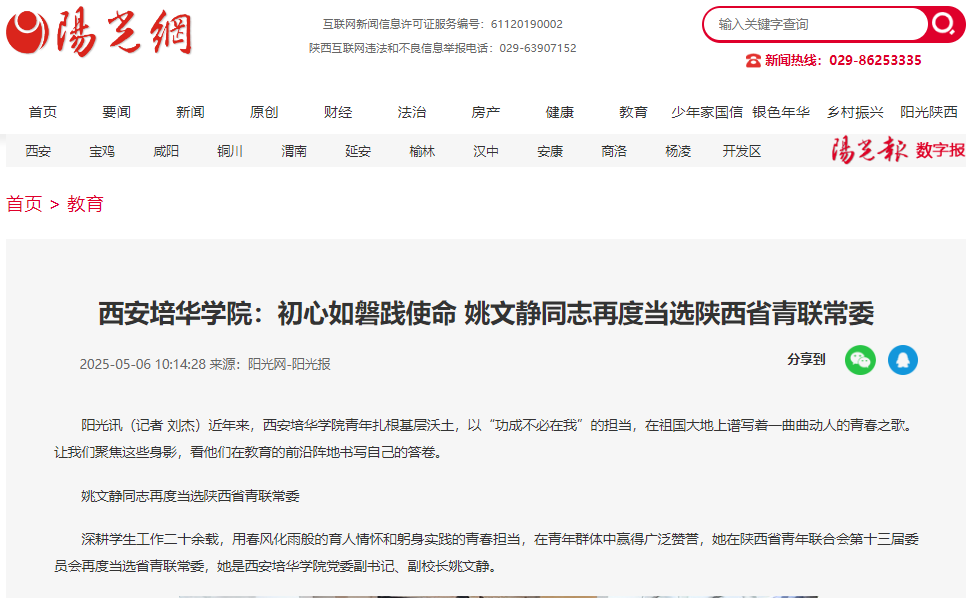966x598 pixels.
Task: Click the 首页 breadcrumb link
Action: click(24, 204)
